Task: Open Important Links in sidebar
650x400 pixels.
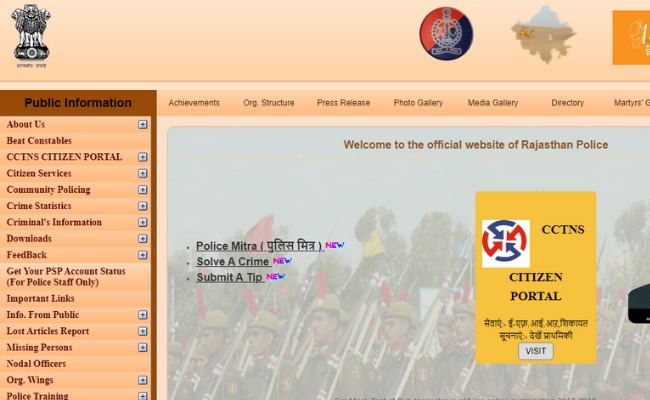Action: pyautogui.click(x=41, y=298)
